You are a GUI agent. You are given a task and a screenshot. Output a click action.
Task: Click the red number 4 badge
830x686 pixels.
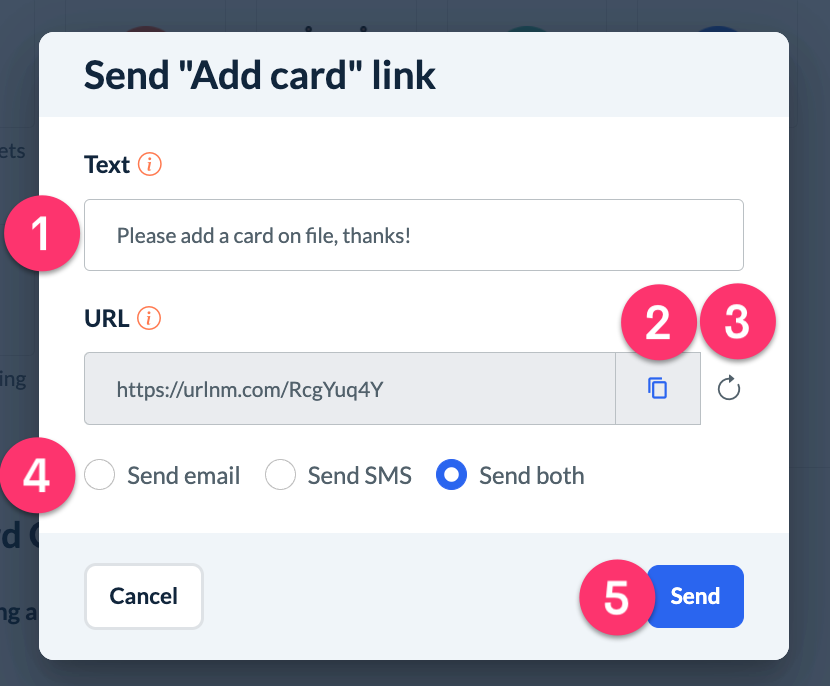click(36, 475)
